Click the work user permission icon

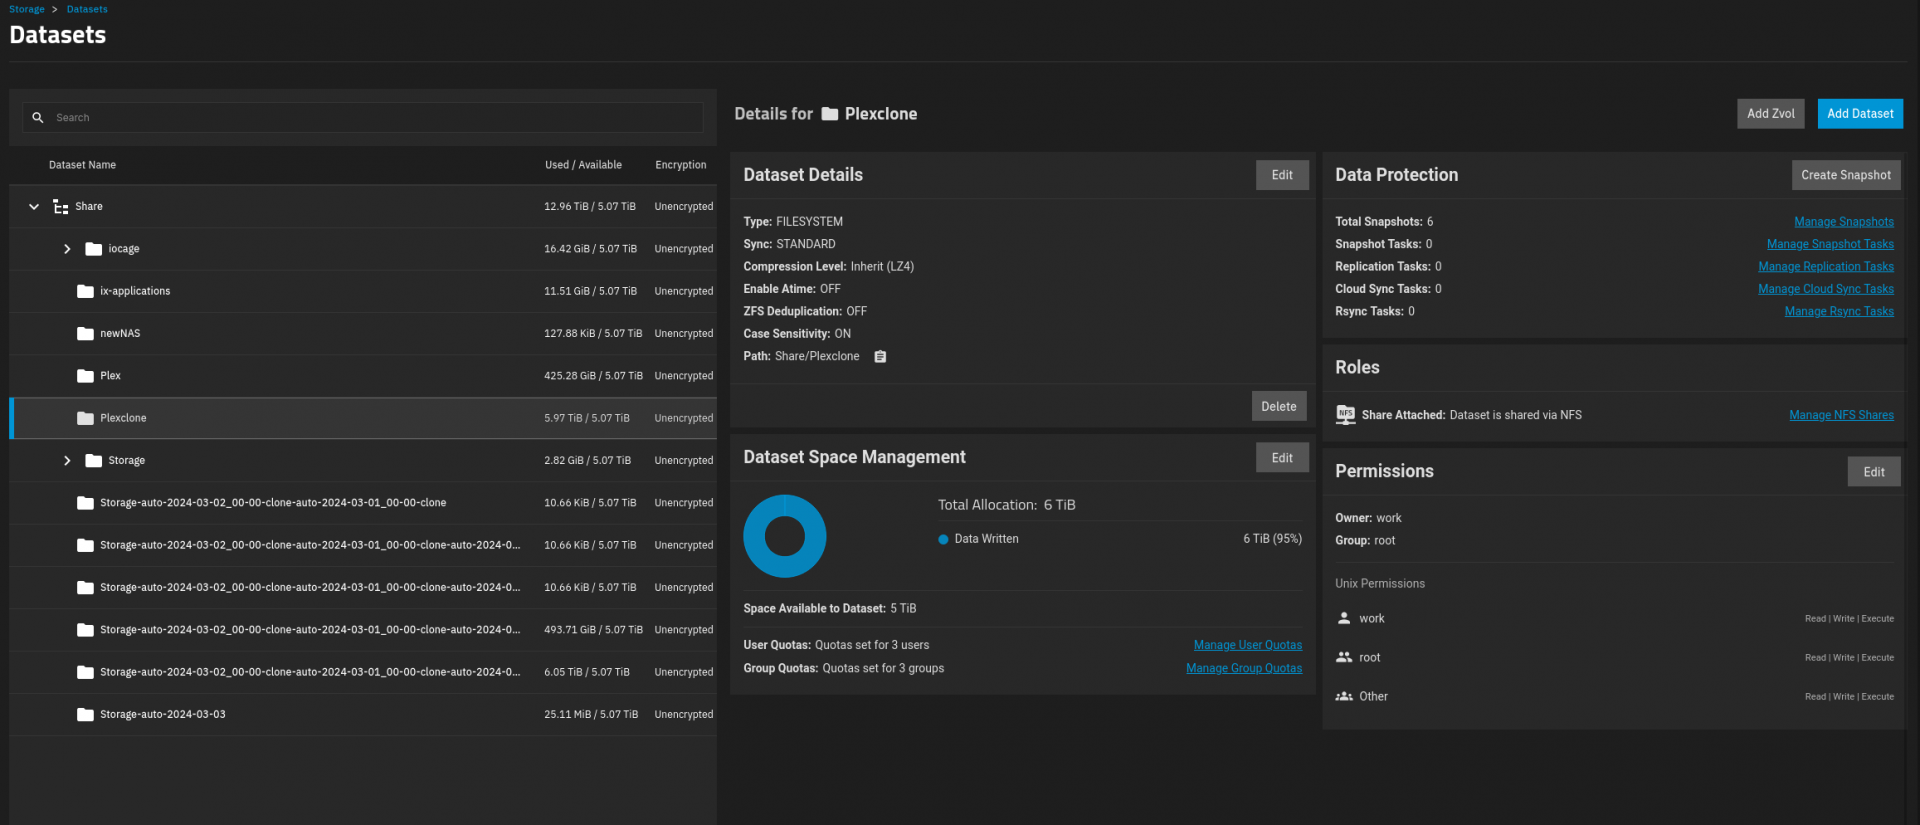(1344, 618)
